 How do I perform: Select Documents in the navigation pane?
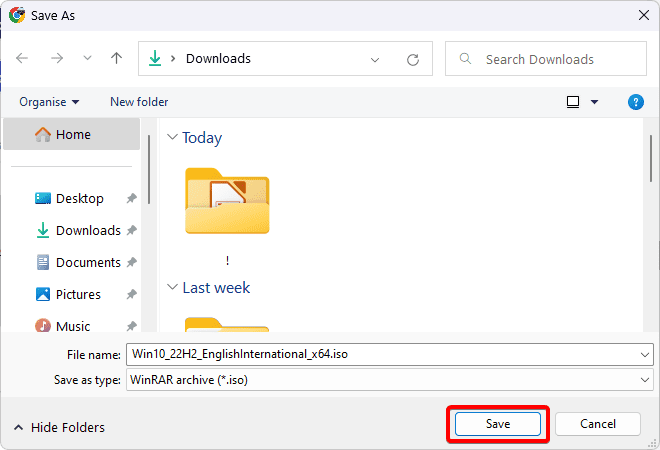78,262
